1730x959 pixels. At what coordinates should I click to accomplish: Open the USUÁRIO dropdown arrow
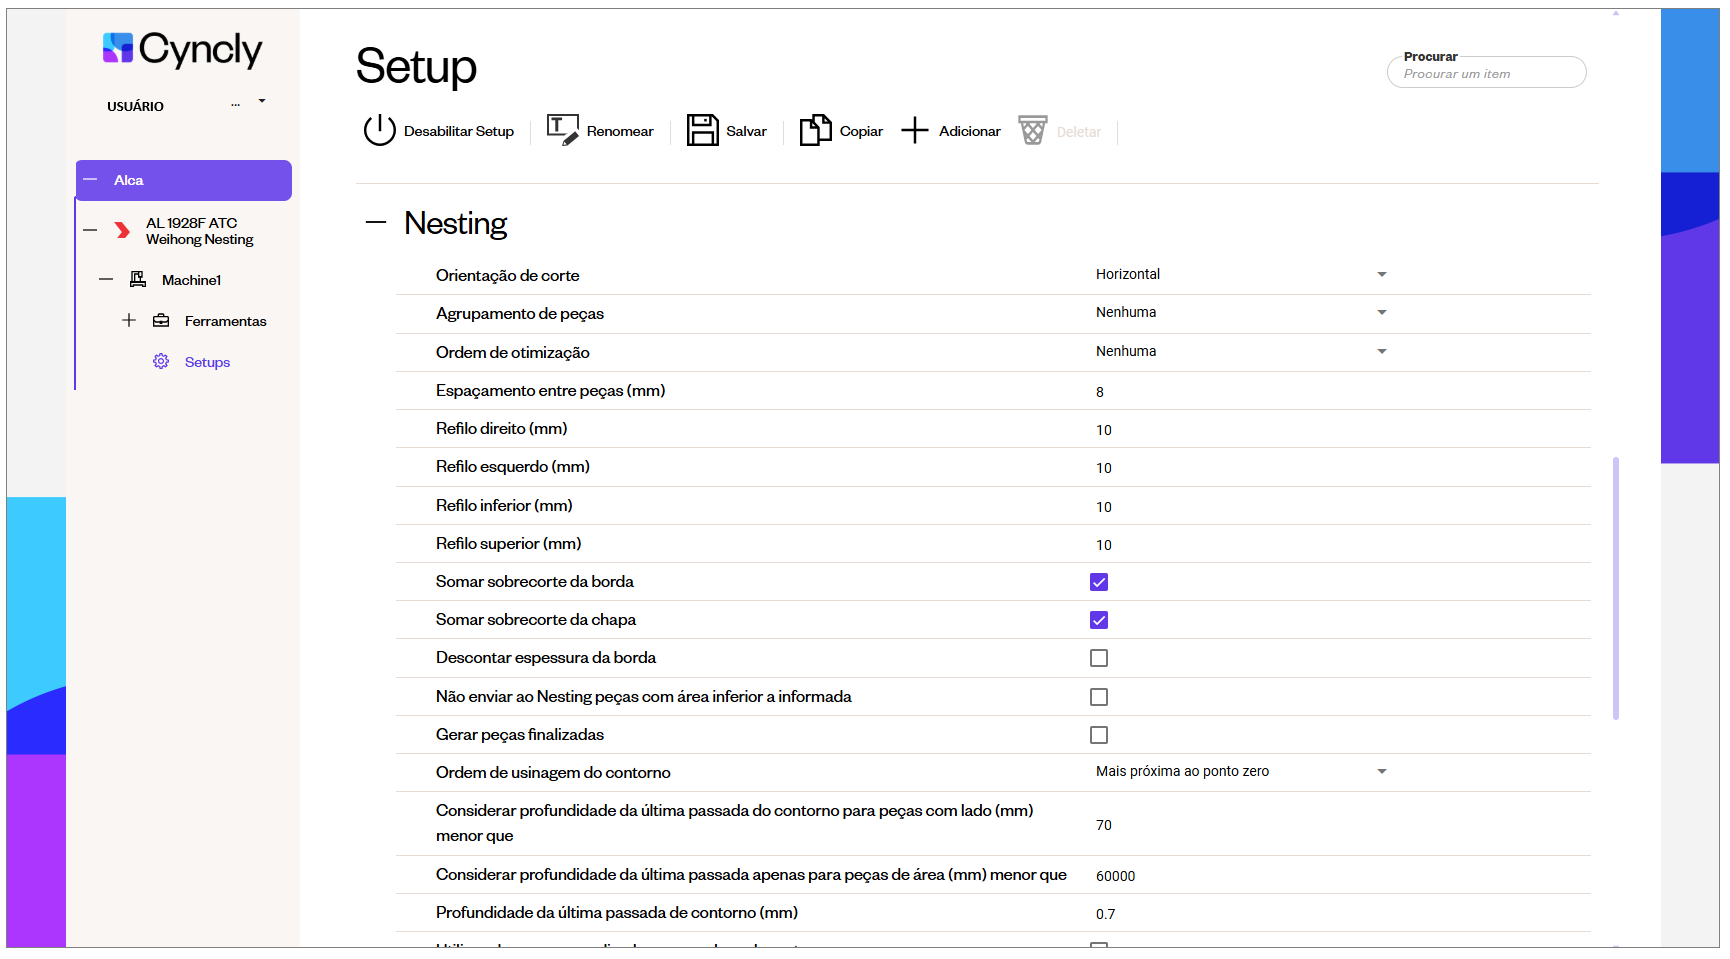tap(262, 101)
